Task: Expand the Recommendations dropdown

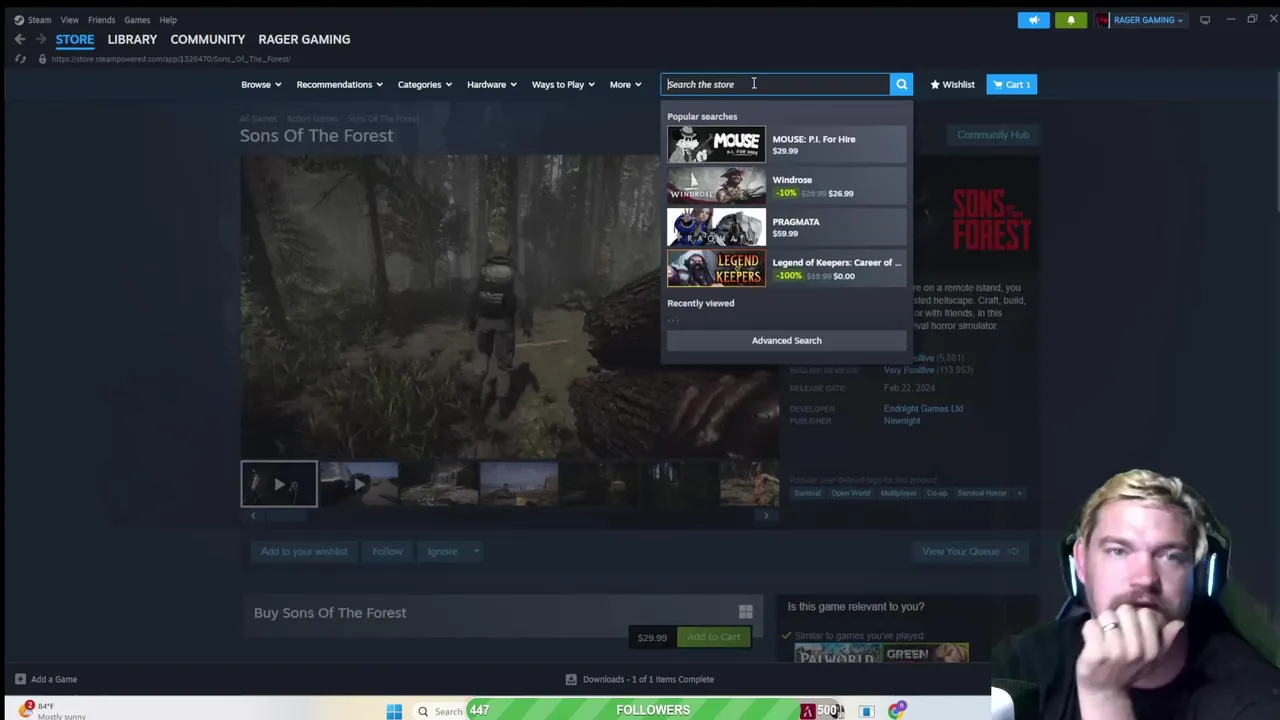Action: point(340,84)
